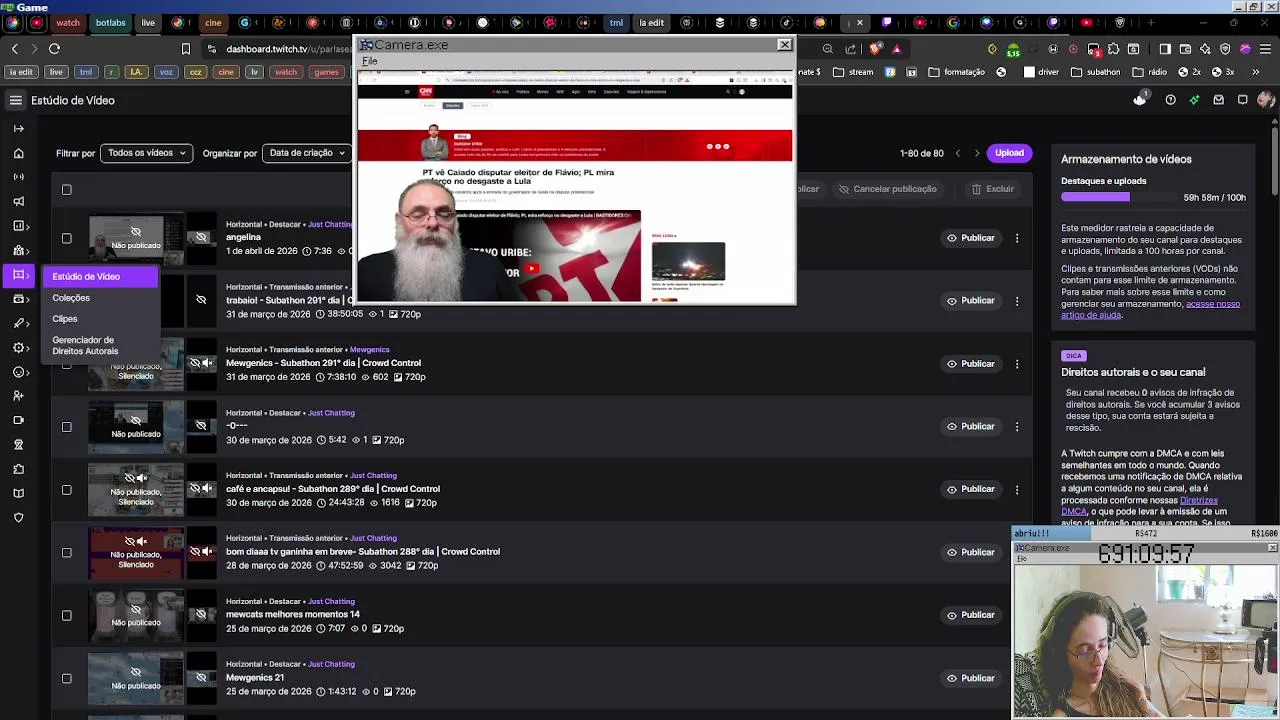Select the café e ancapsu video checkbox

pos(67,490)
